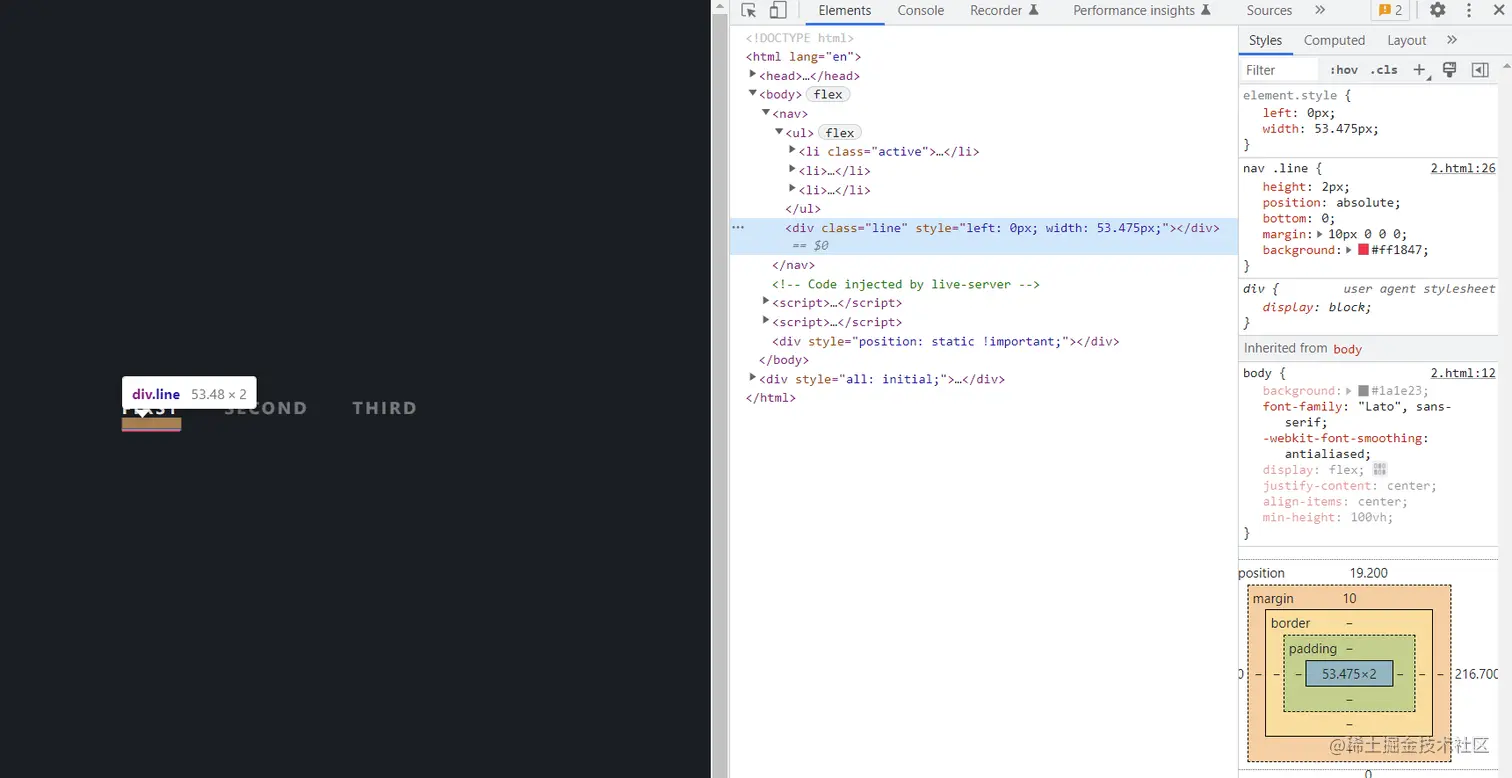Viewport: 1512px width, 778px height.
Task: Click the display: block user agent declaration
Action: (1317, 307)
